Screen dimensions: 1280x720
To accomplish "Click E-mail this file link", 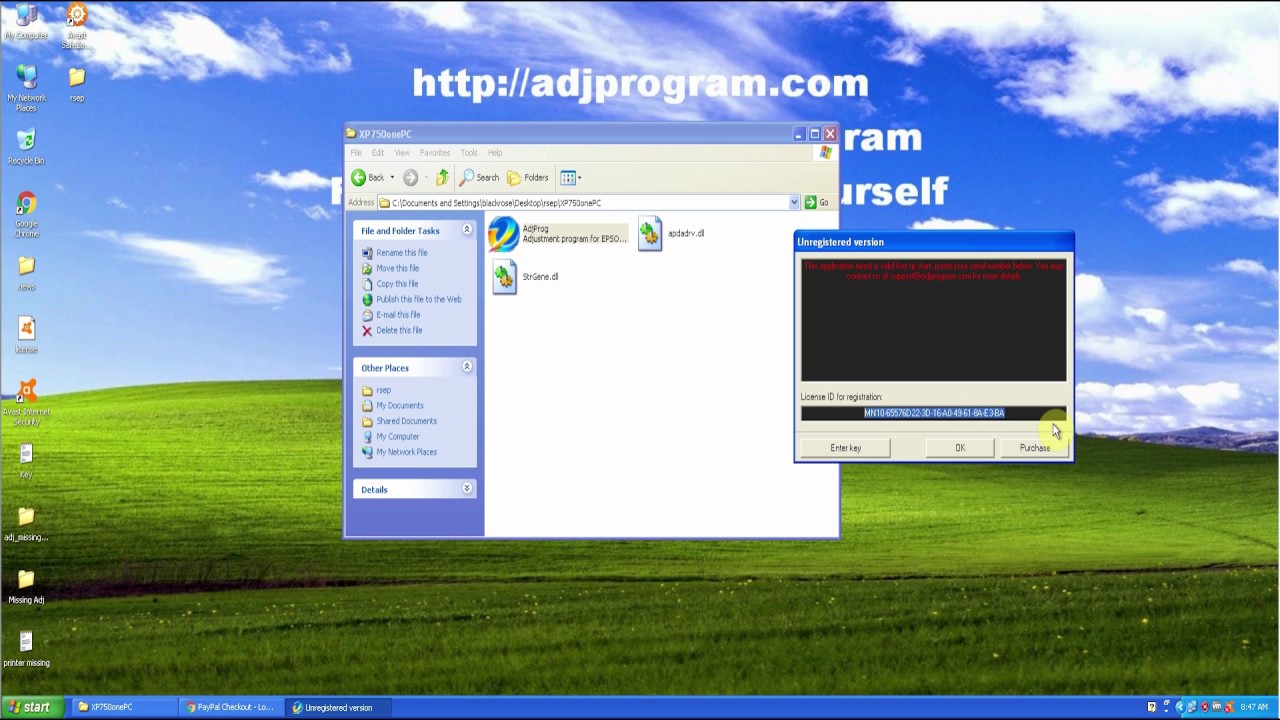I will point(398,315).
